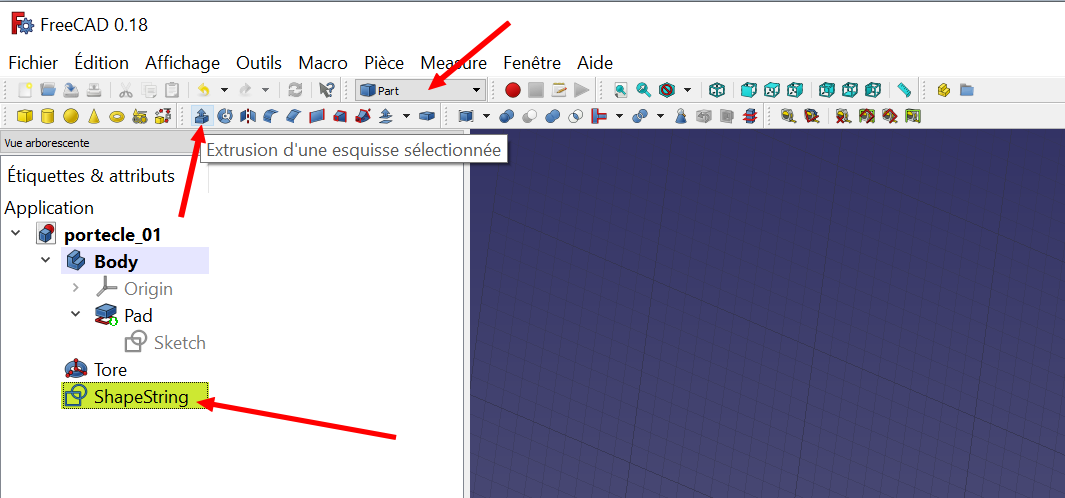Click the Fit all view icon
This screenshot has height=498, width=1065.
620,90
